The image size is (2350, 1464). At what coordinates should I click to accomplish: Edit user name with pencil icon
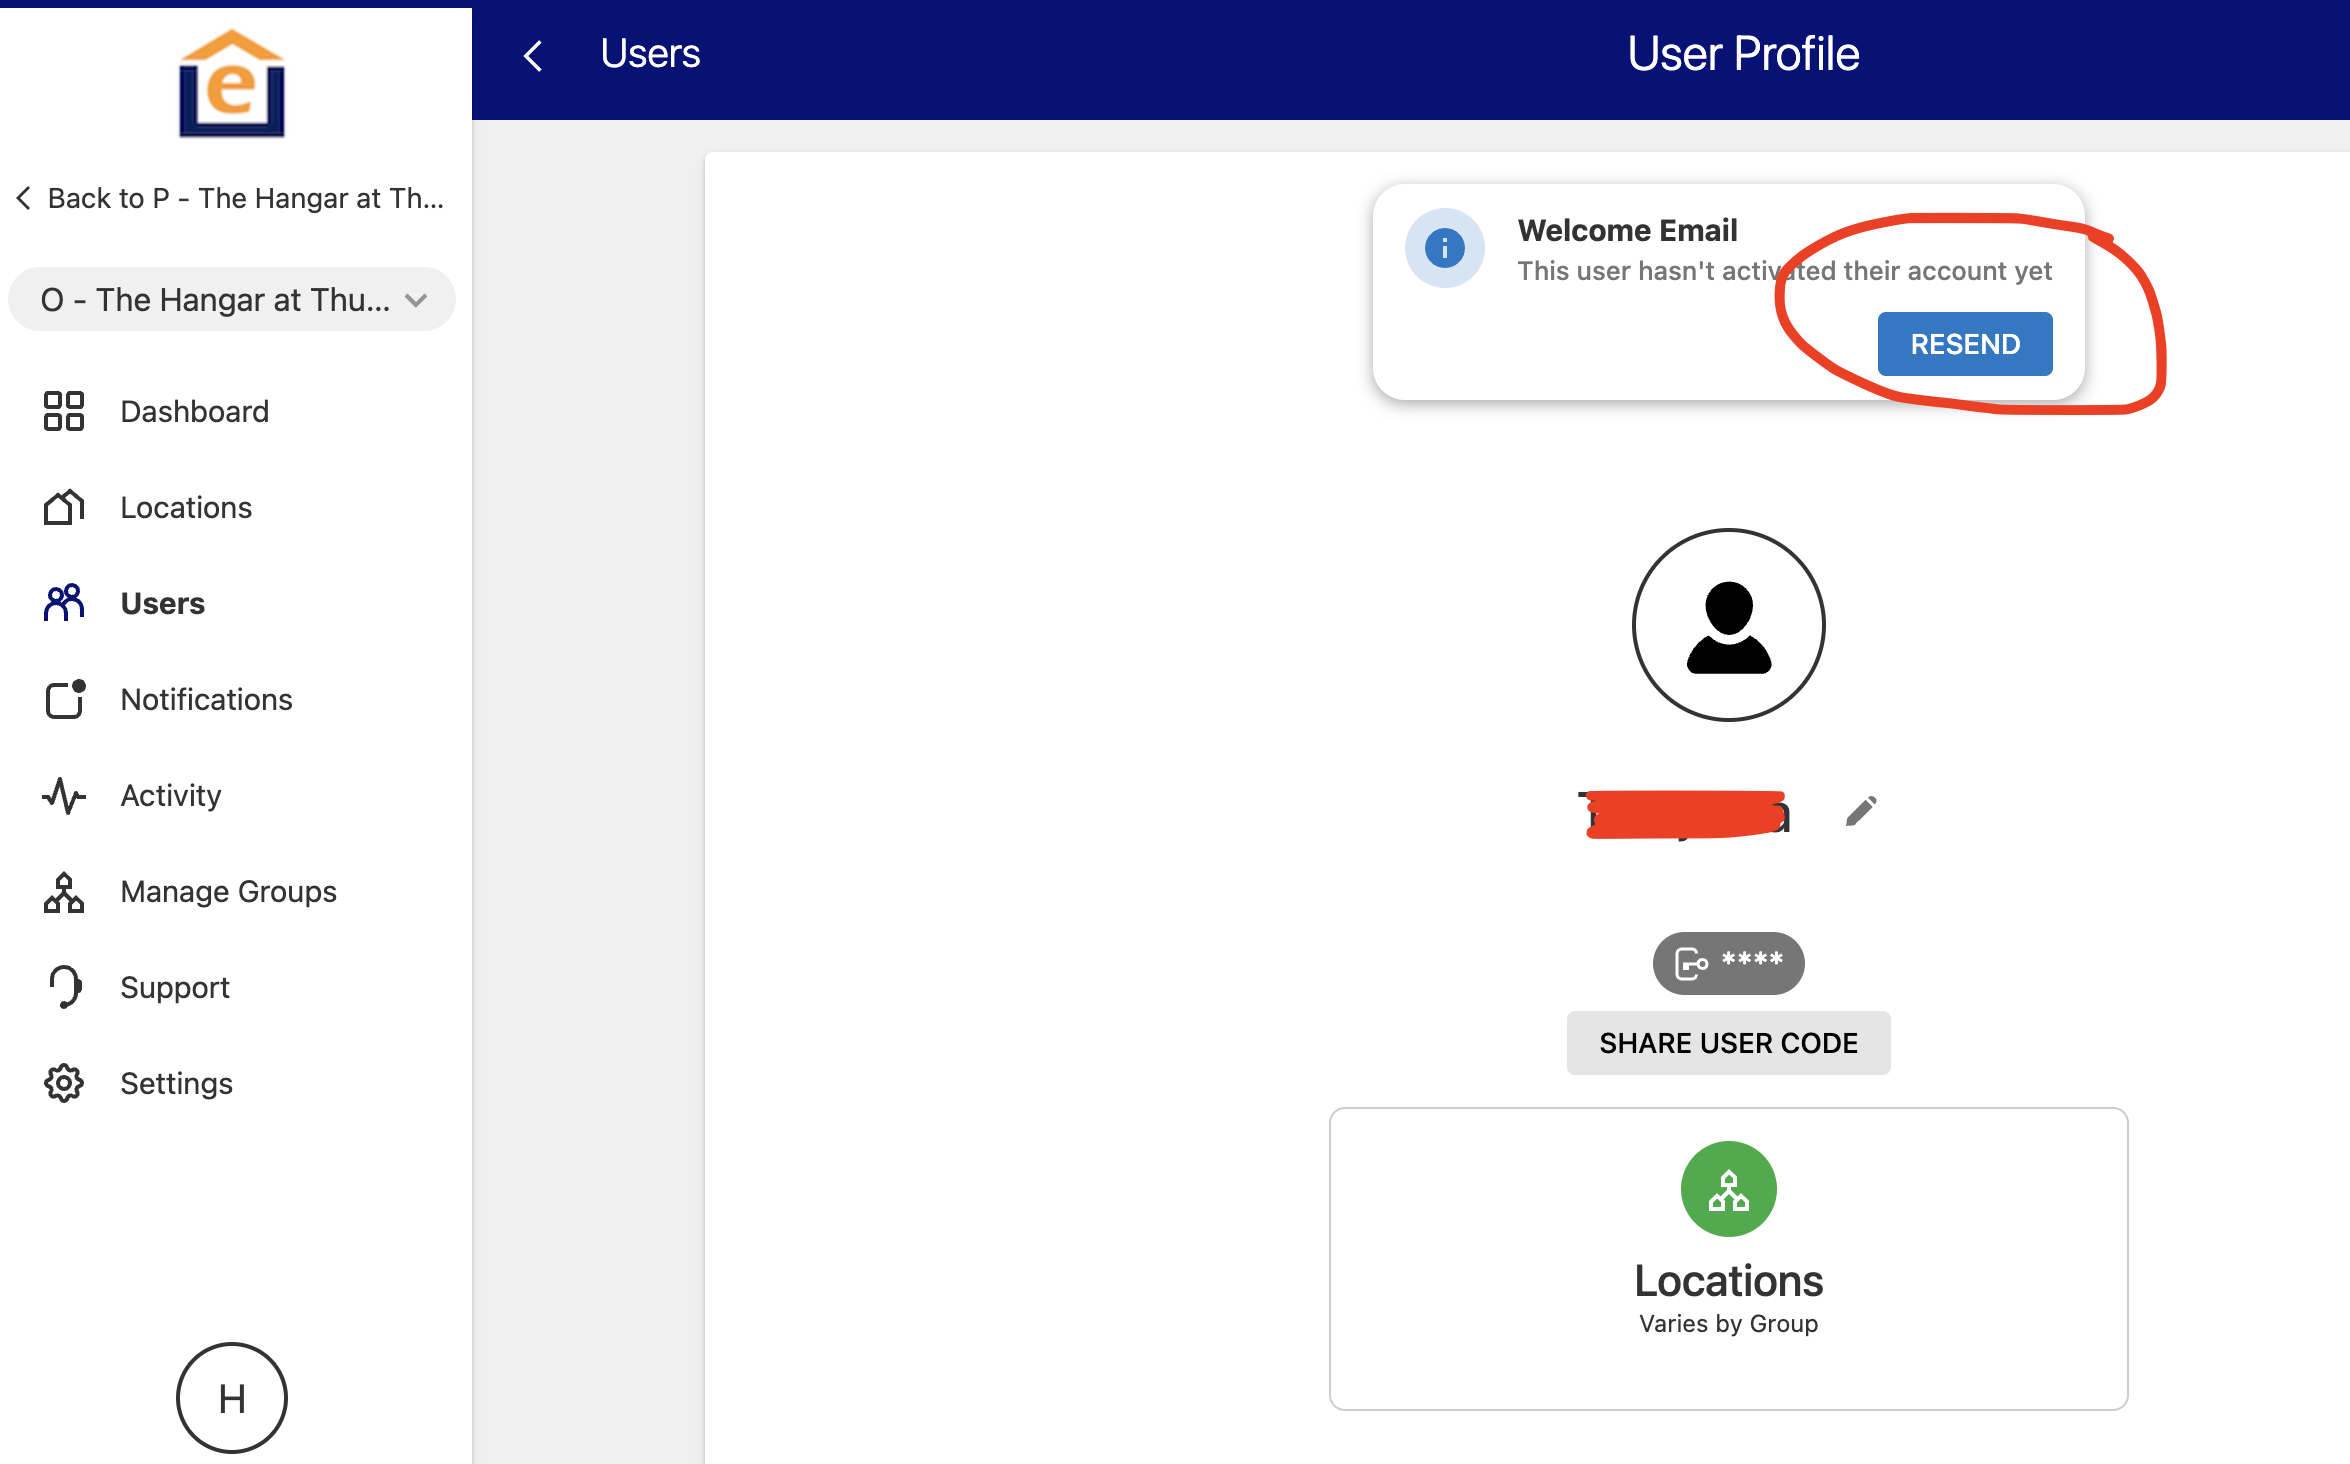tap(1860, 811)
